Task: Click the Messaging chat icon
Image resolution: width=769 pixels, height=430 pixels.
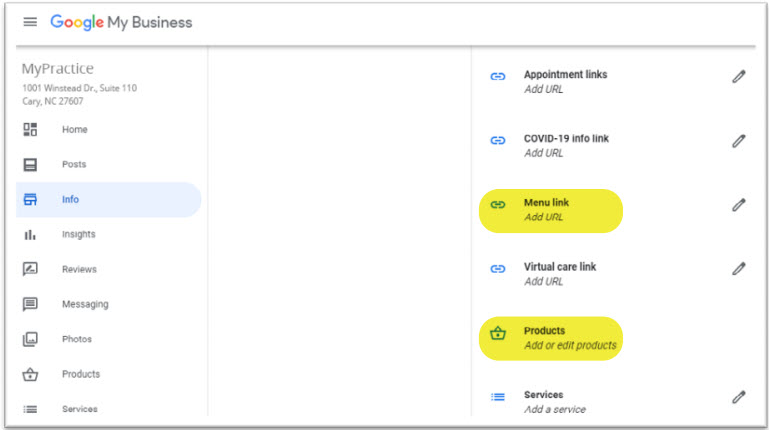Action: 30,304
